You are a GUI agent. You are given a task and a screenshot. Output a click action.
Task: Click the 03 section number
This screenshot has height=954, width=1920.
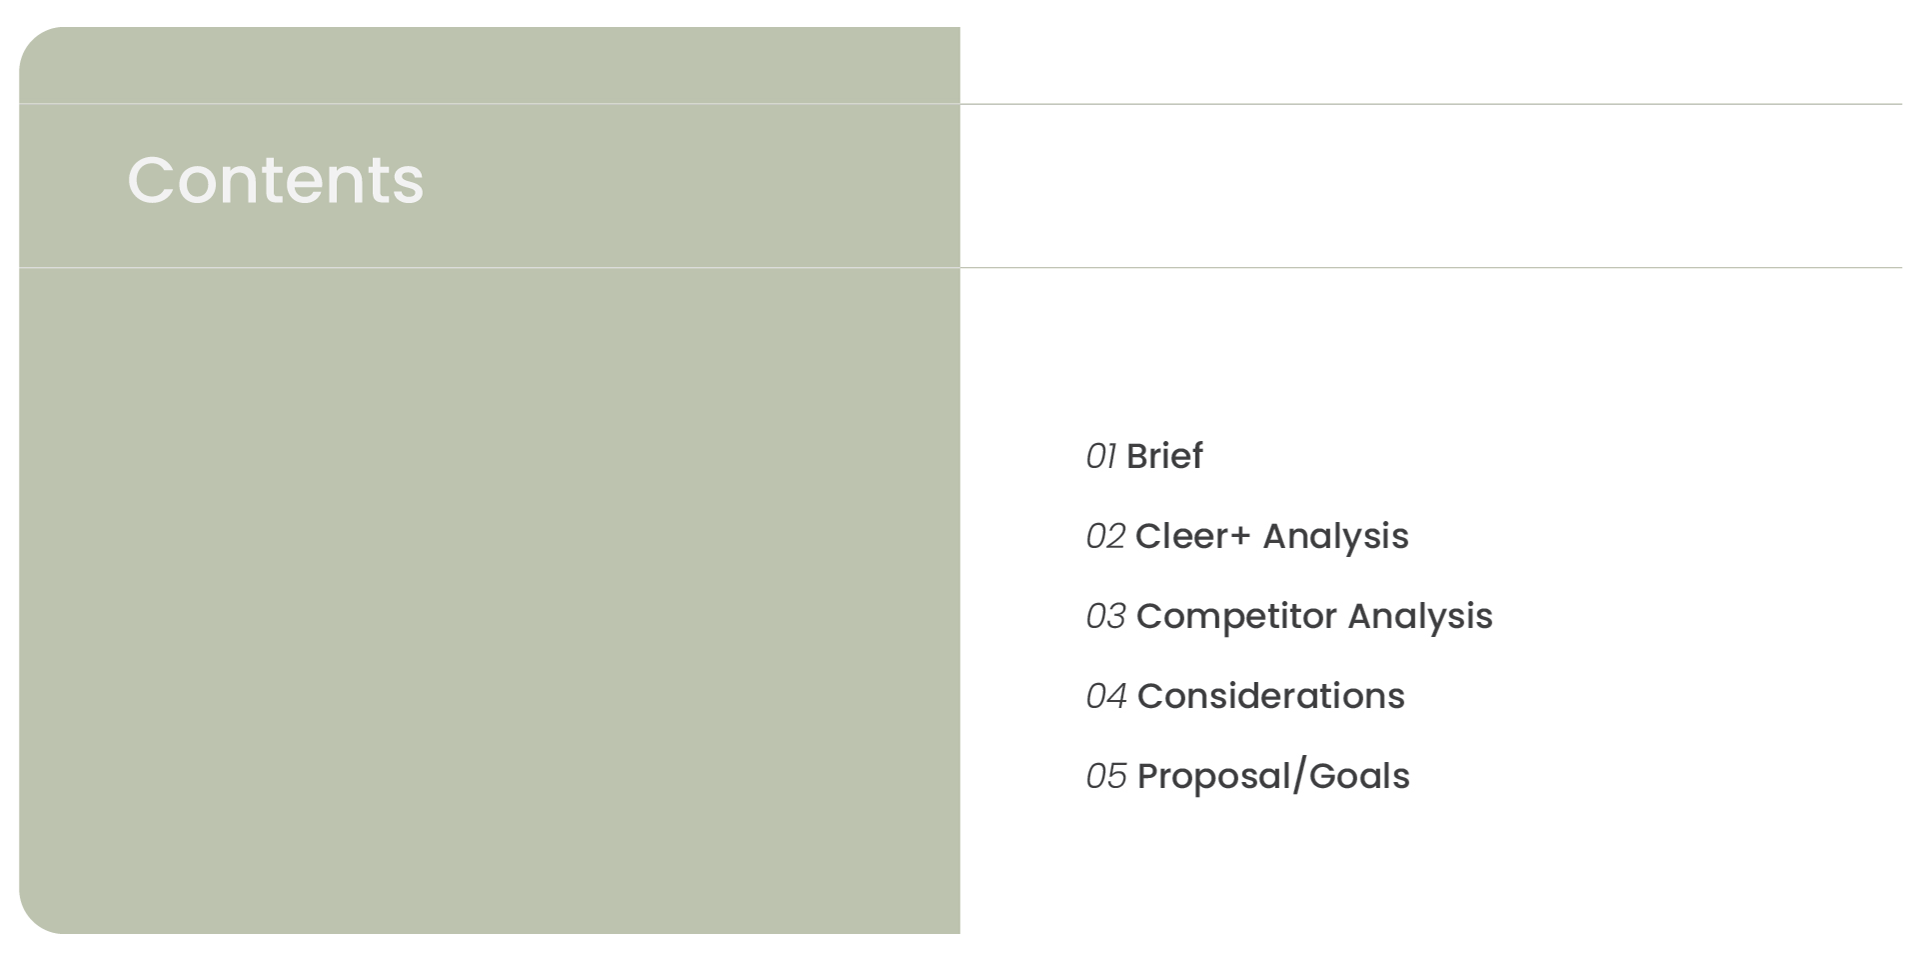pyautogui.click(x=1105, y=617)
